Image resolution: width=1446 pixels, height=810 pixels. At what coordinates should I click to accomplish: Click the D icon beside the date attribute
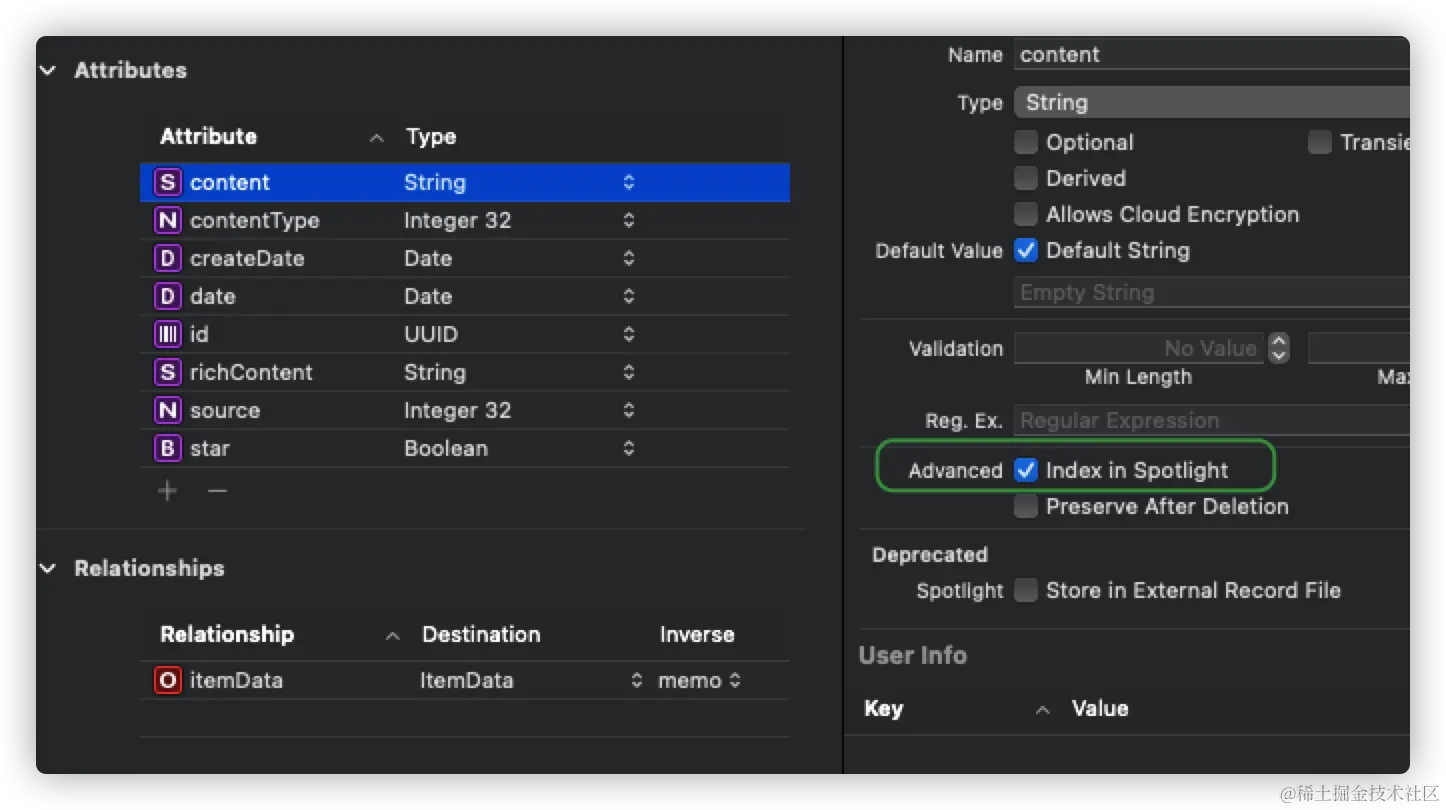tap(168, 296)
